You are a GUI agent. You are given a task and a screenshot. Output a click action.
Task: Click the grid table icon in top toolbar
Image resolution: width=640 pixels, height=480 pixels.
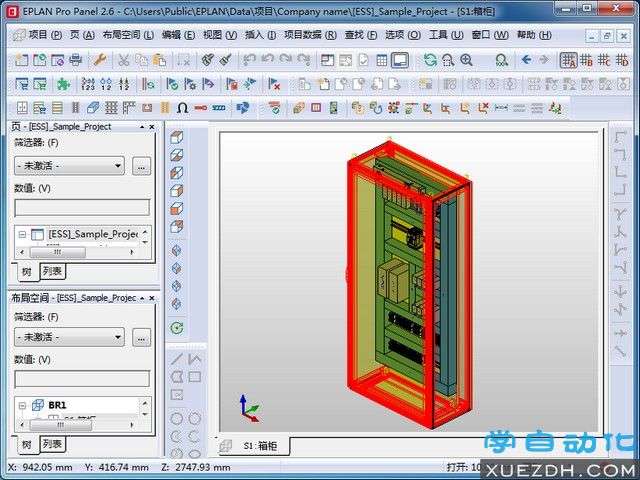click(x=382, y=60)
